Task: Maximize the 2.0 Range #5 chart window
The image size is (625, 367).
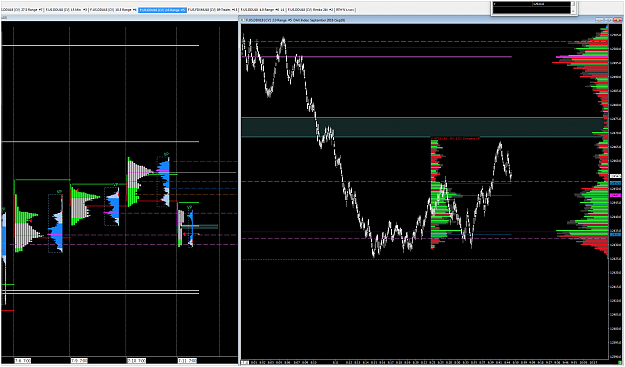Action: pyautogui.click(x=609, y=20)
